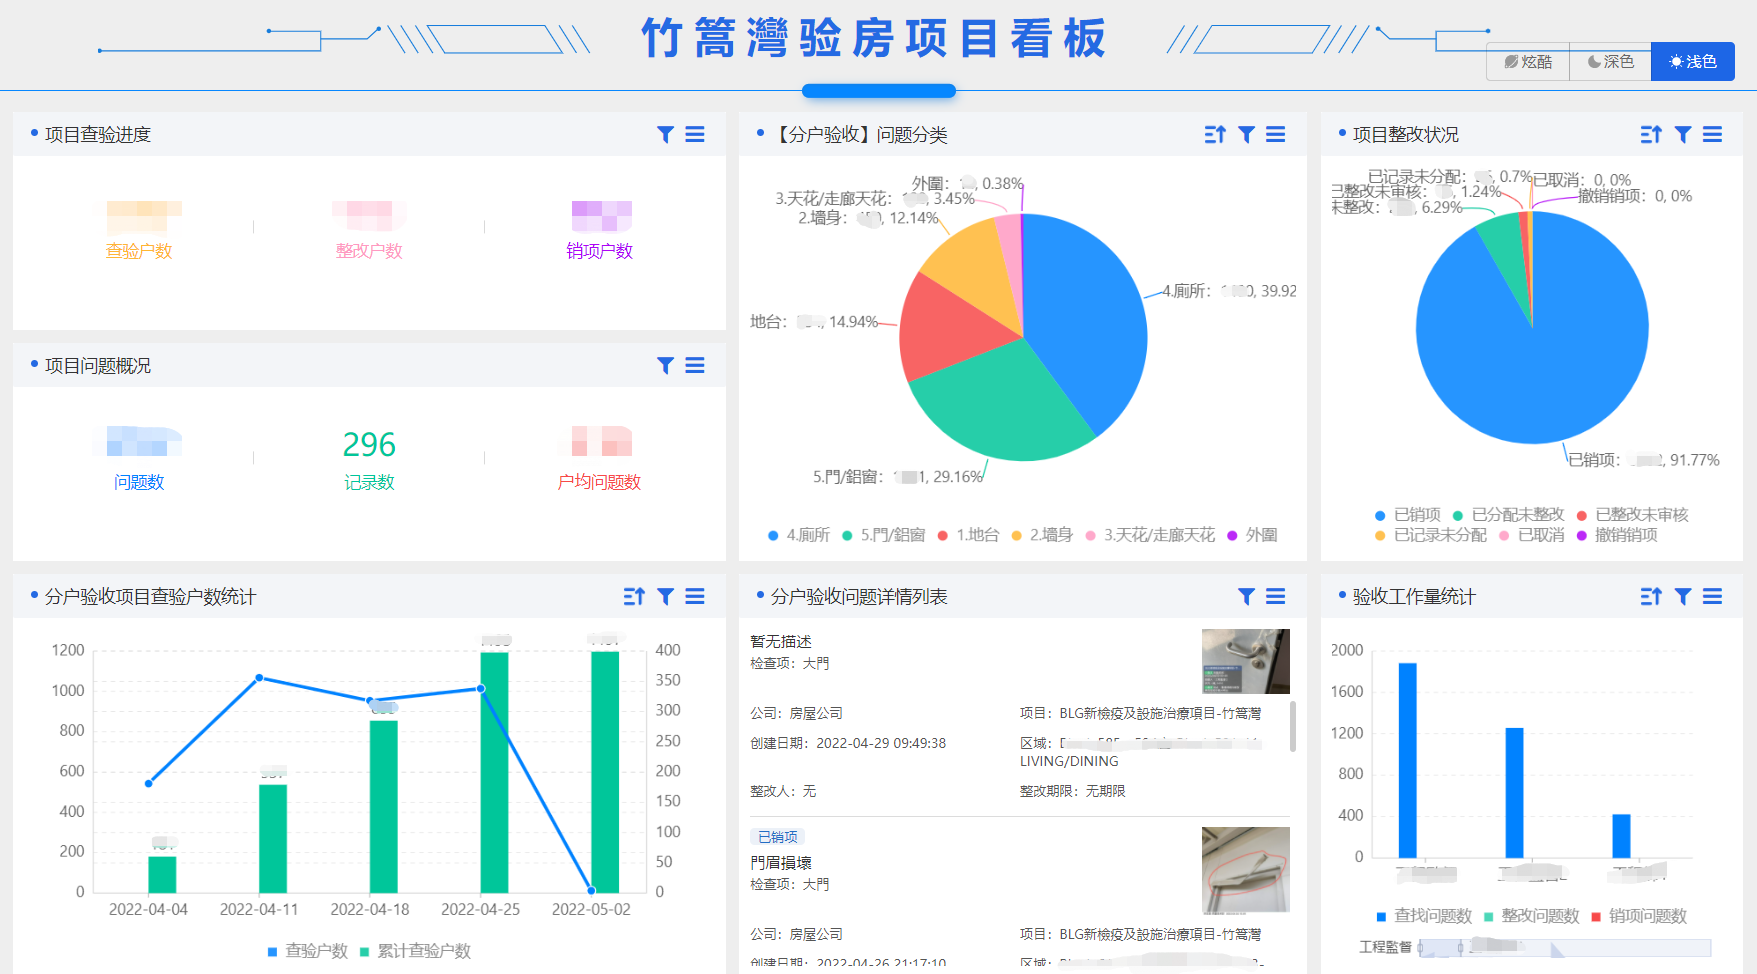Click the 暂无描述 issue title

(x=781, y=642)
